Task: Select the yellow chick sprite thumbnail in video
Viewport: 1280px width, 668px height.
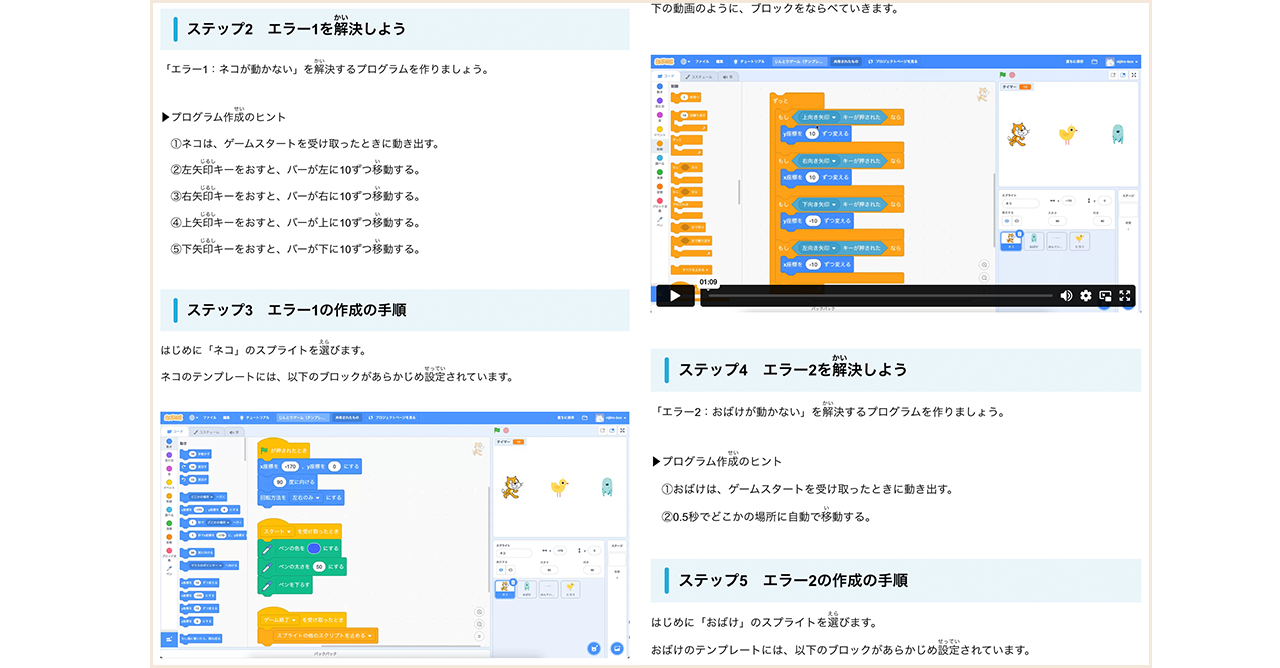Action: click(x=1078, y=240)
